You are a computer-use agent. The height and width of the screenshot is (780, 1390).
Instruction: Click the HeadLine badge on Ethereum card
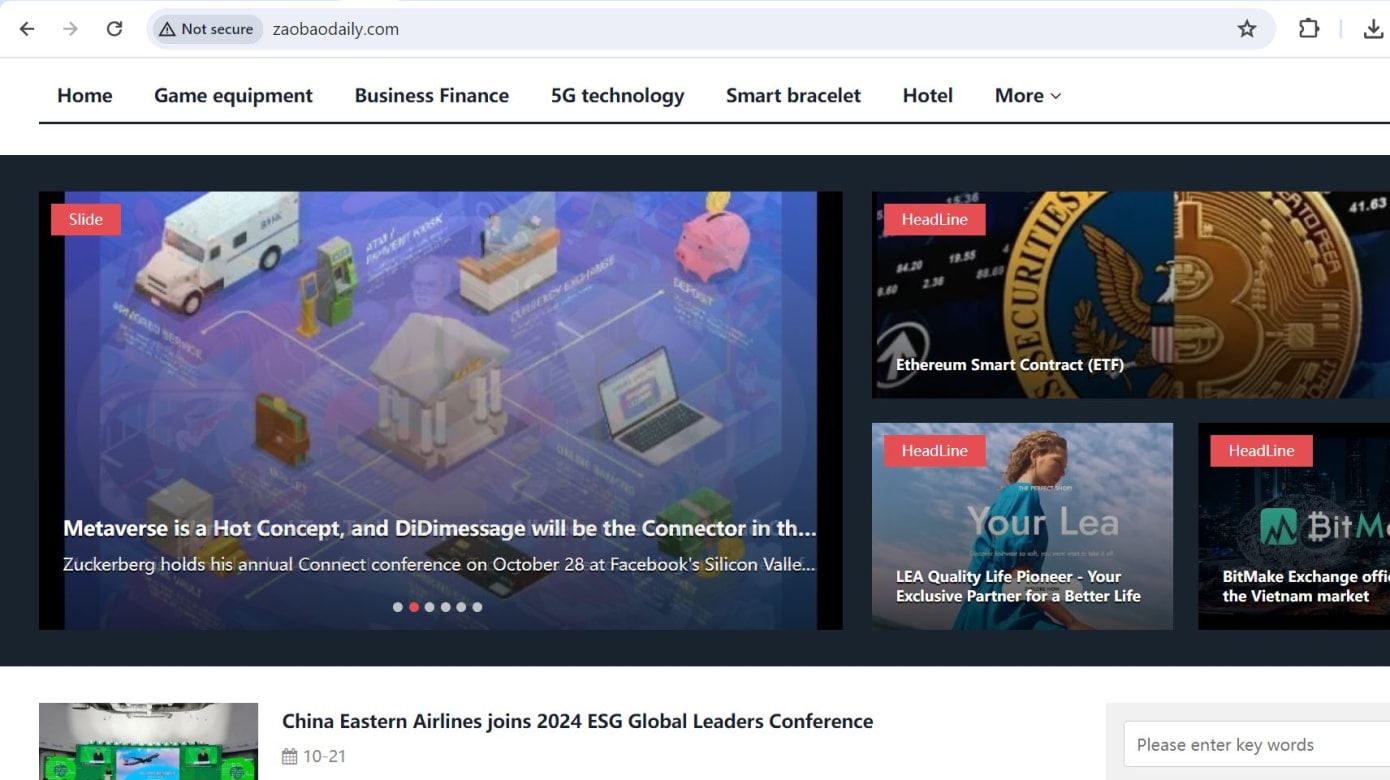point(935,219)
